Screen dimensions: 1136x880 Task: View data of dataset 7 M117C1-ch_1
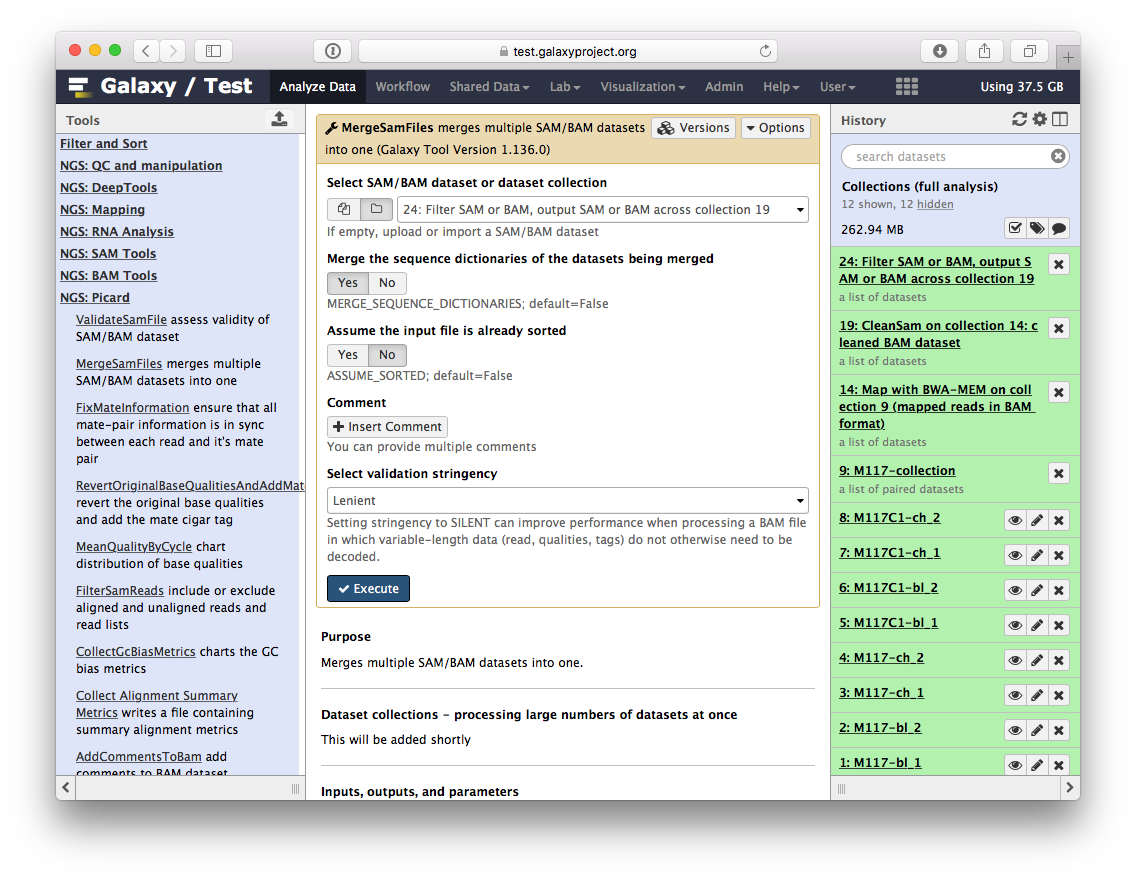[x=1015, y=555]
